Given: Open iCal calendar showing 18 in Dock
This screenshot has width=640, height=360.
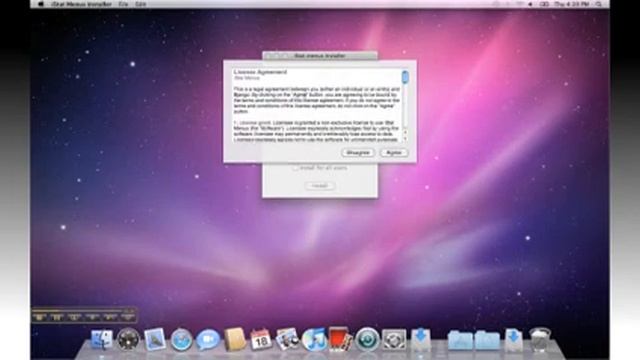Looking at the screenshot, I should click(x=261, y=340).
